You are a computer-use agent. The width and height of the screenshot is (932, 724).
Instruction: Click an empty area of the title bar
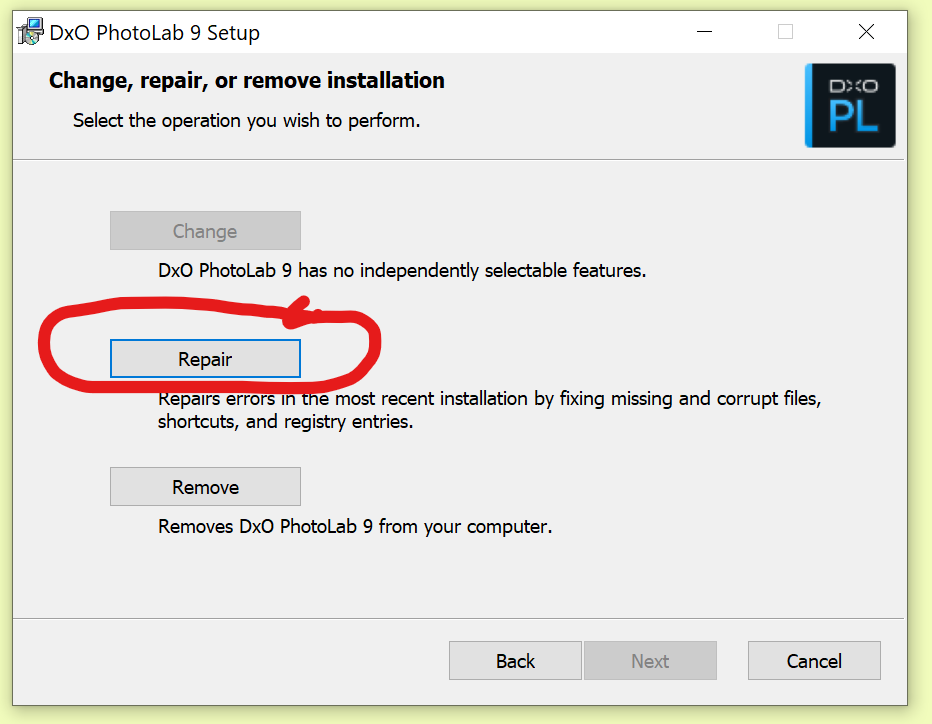pos(480,32)
